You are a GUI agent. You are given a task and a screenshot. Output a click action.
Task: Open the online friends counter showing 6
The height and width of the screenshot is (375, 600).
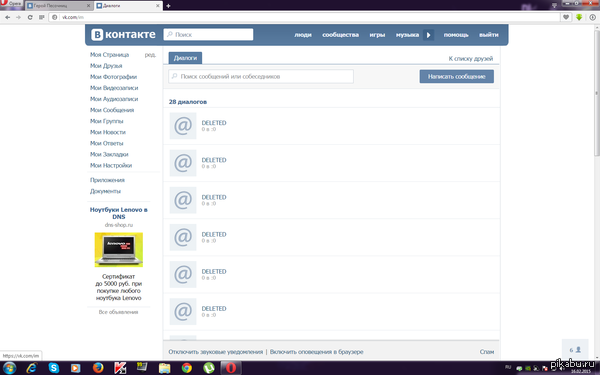[575, 350]
